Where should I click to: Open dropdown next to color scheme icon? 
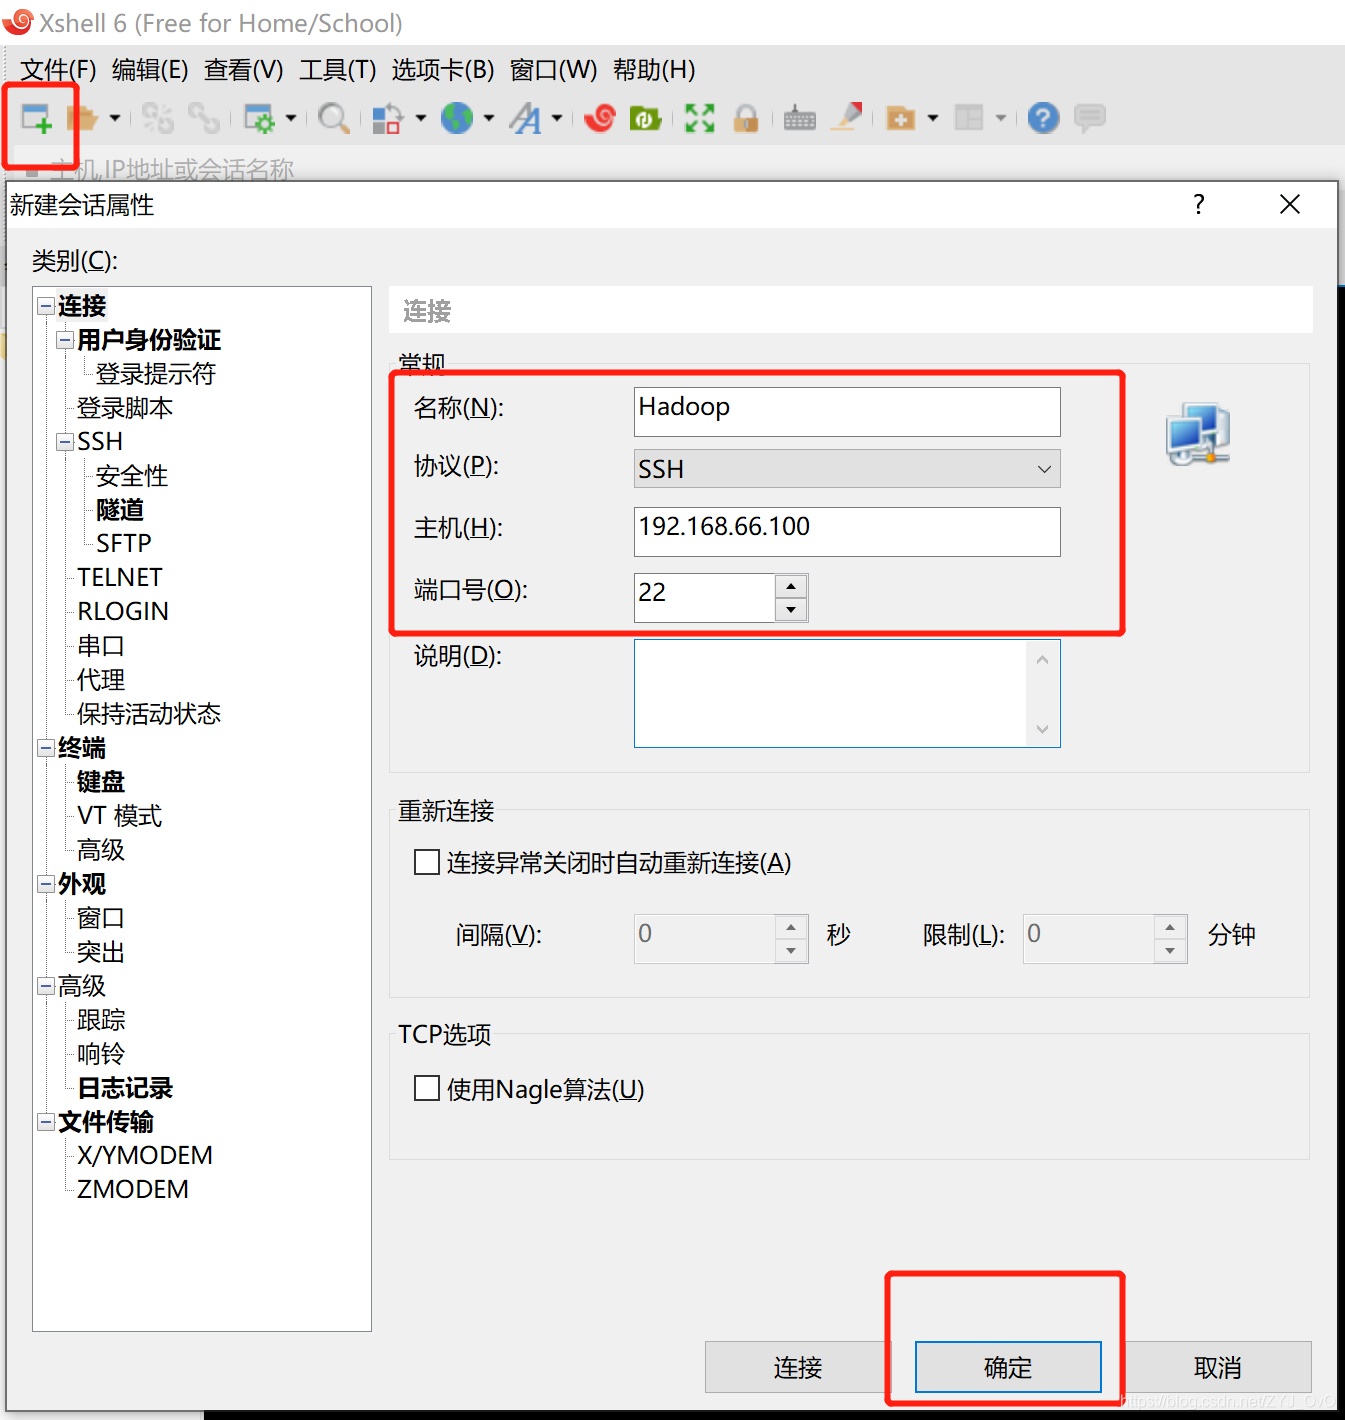pyautogui.click(x=421, y=118)
